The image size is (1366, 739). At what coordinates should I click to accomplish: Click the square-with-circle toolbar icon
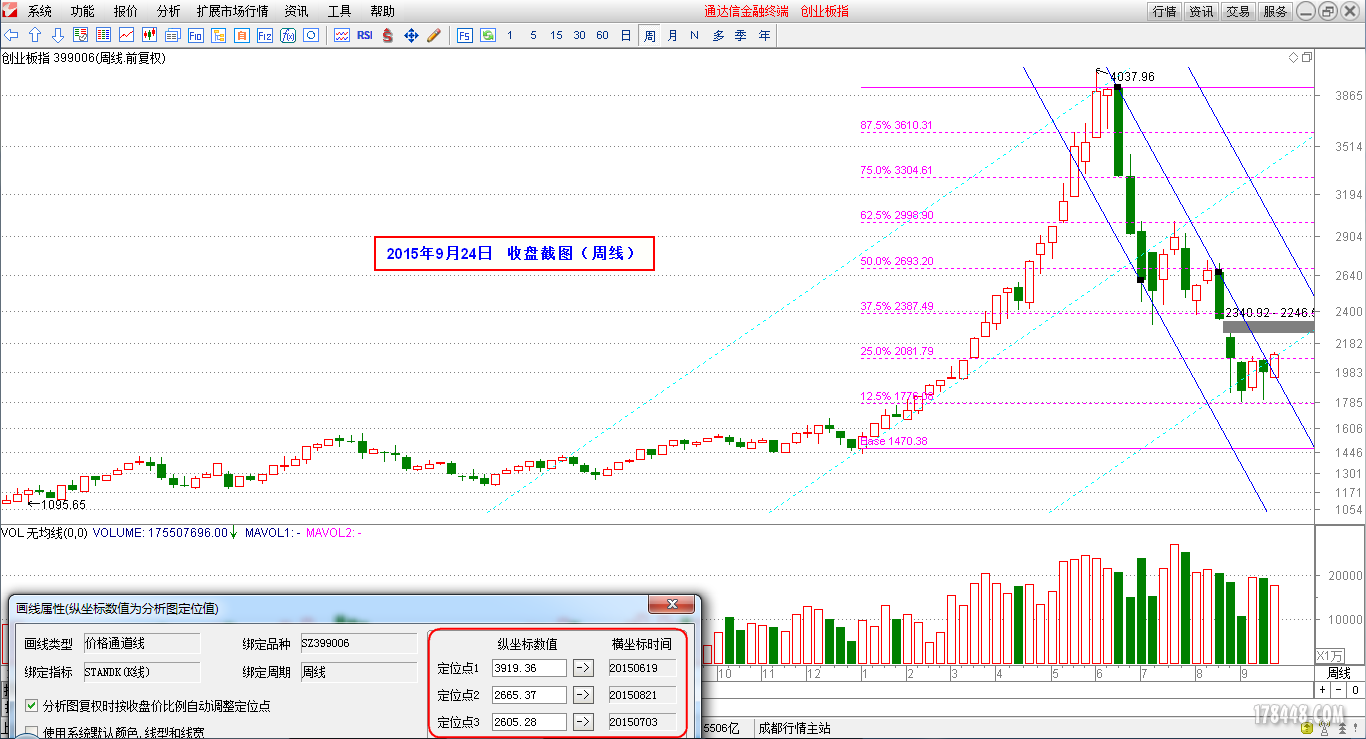310,35
